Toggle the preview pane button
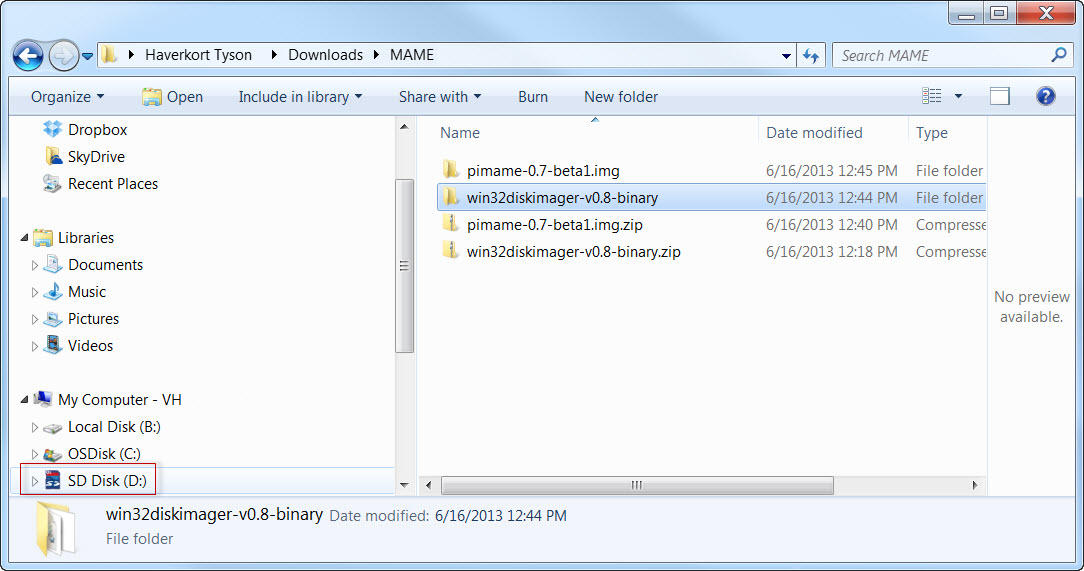Screen dimensions: 1084x571 pyautogui.click(x=1000, y=96)
